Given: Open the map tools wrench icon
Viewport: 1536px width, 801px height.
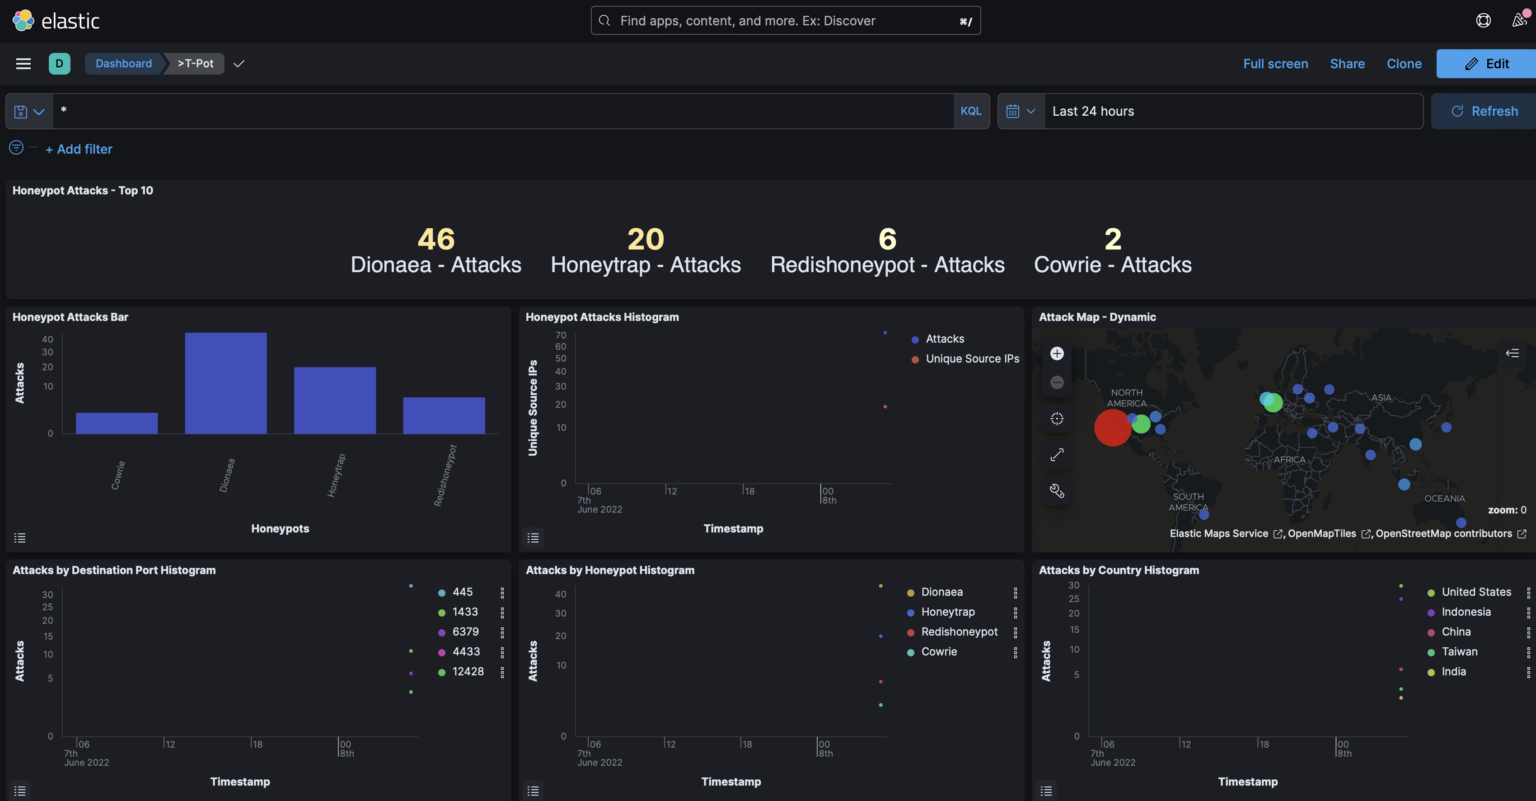Looking at the screenshot, I should (1057, 491).
